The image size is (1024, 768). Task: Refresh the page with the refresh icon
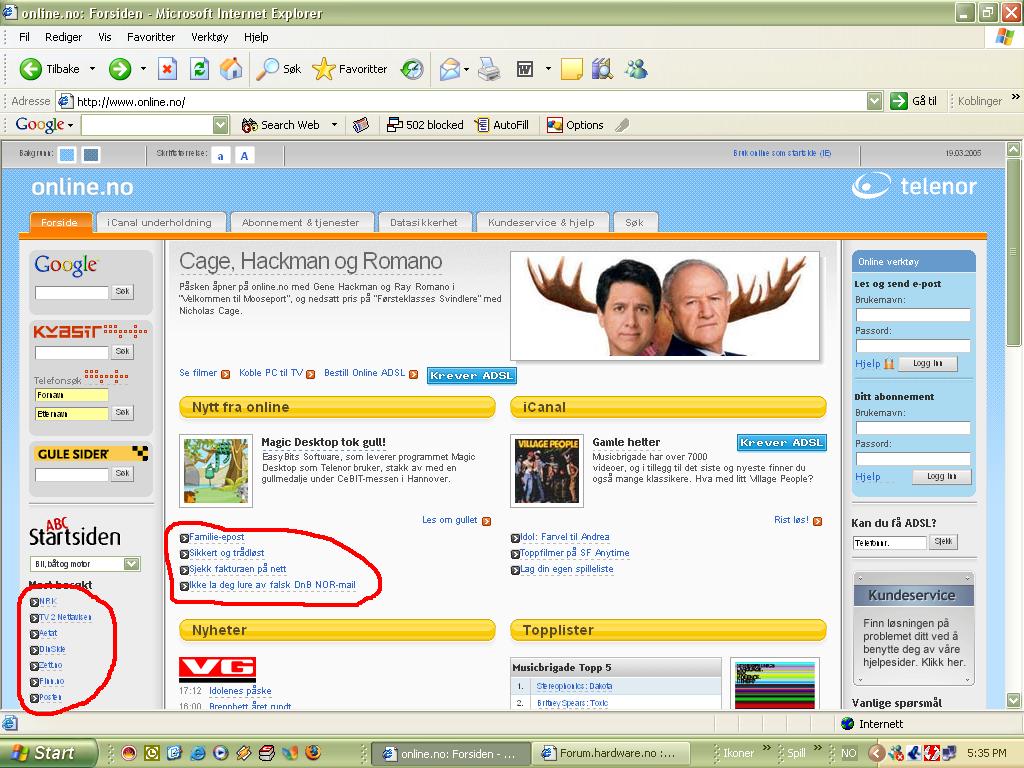click(200, 69)
